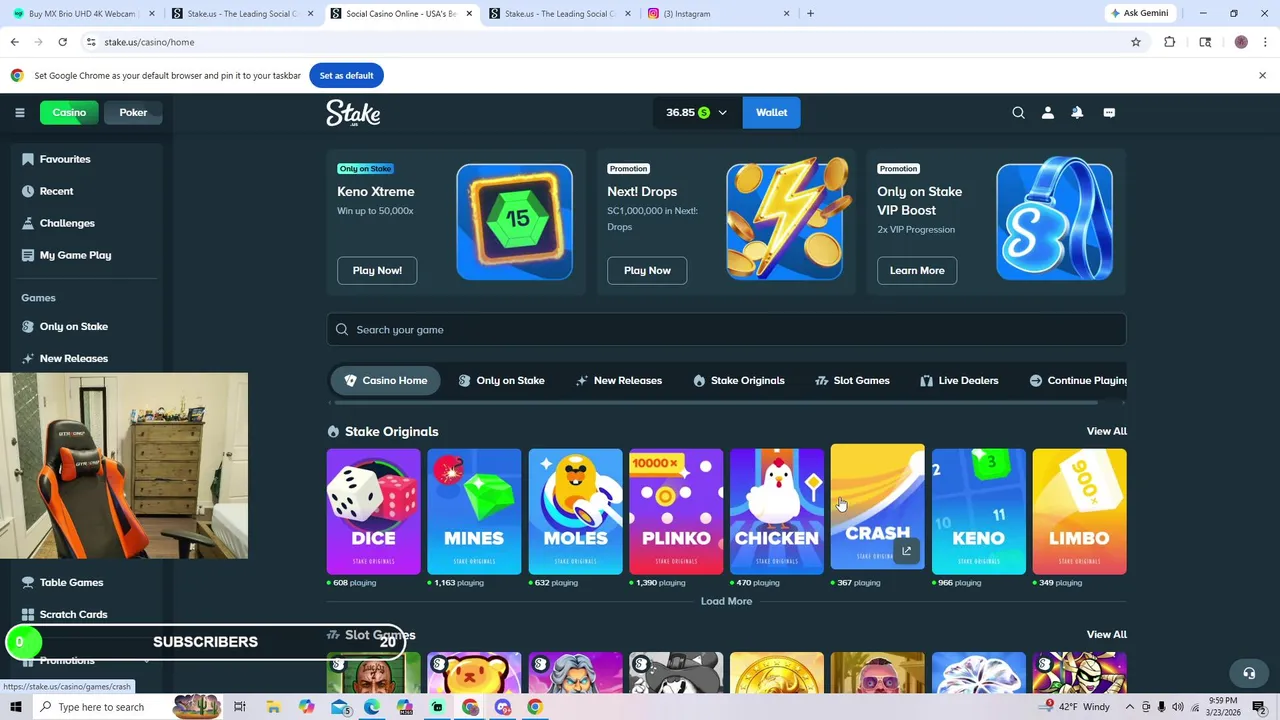Open Windows Start menu
The image size is (1280, 720).
coord(15,707)
